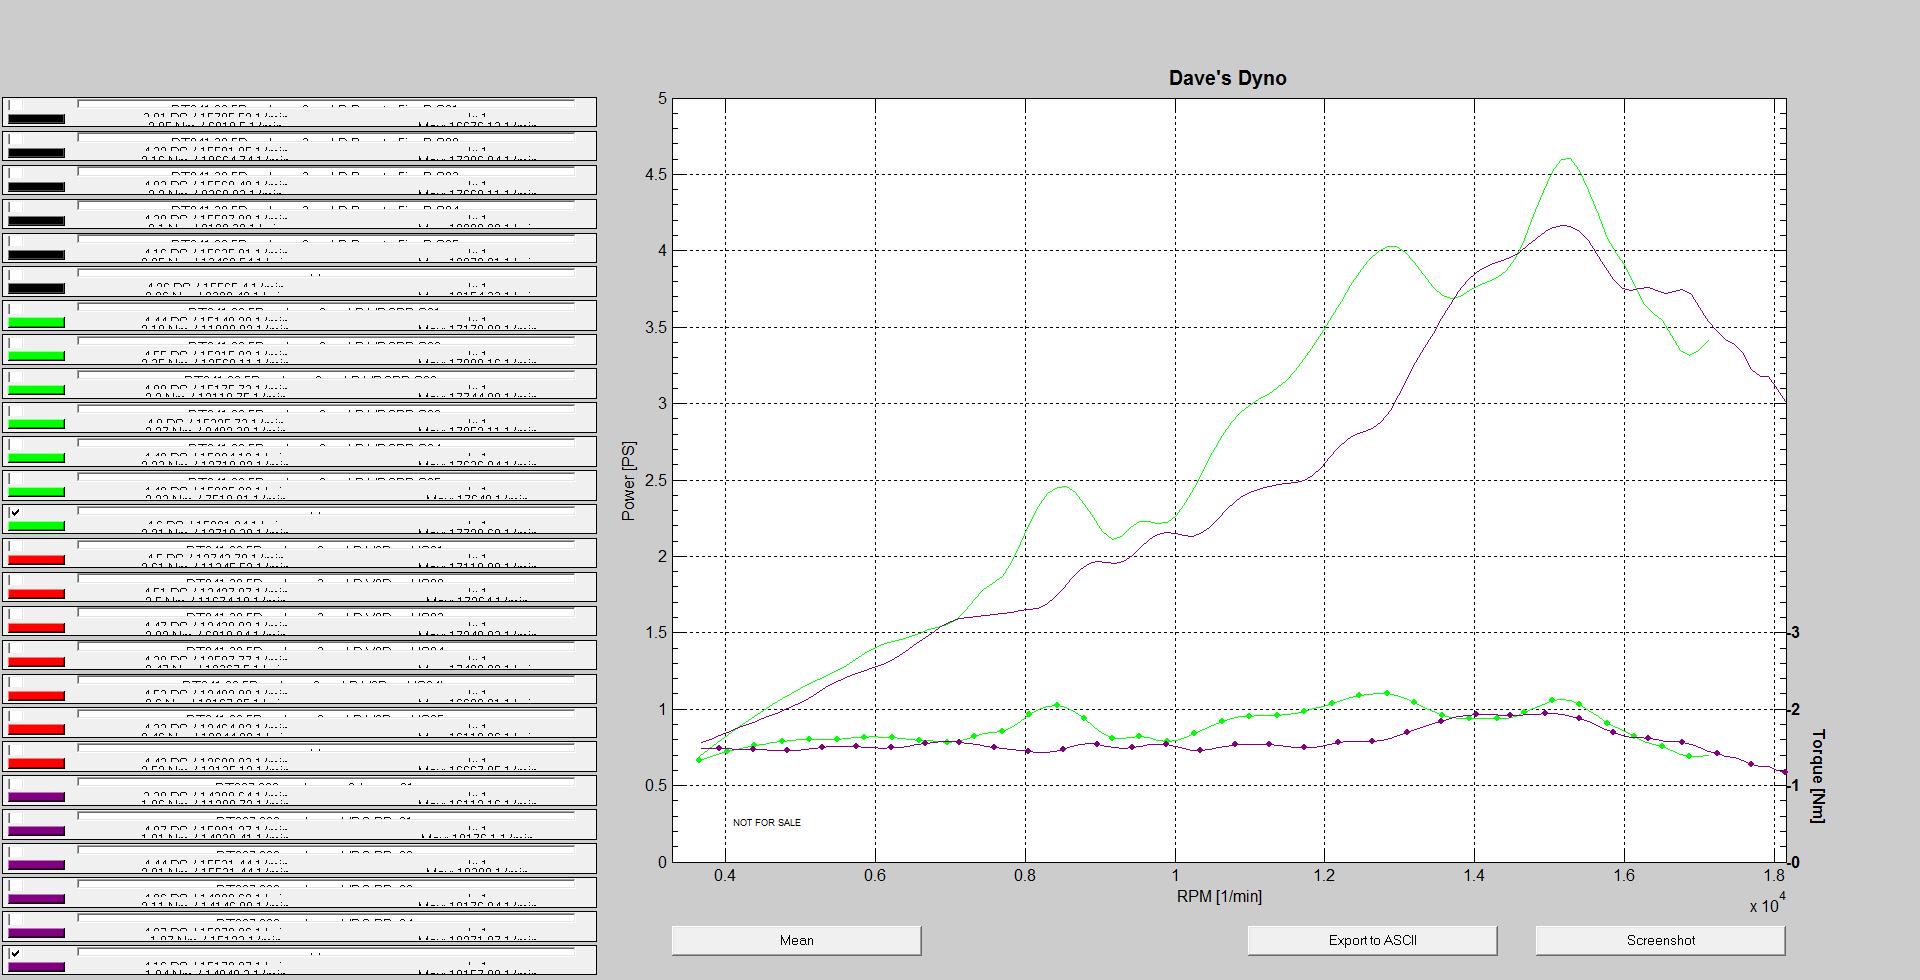
Task: Uncheck the checked green run's checkbox
Action: (x=15, y=513)
